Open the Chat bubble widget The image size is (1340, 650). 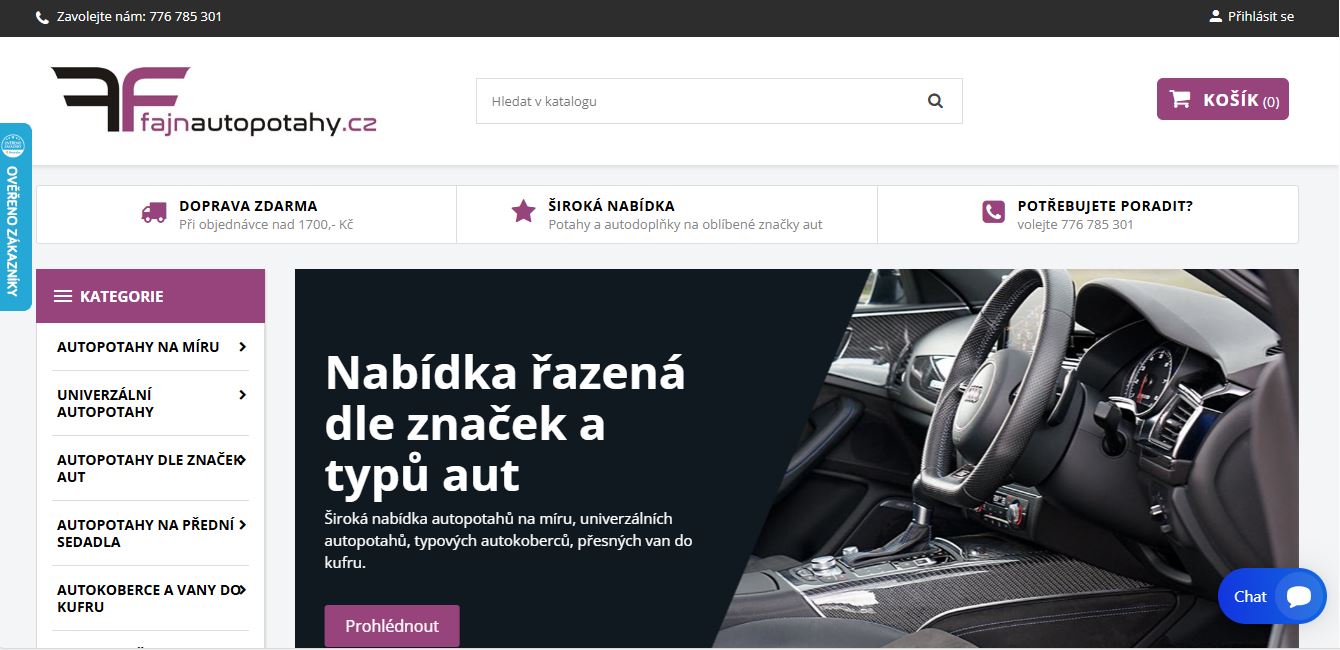1272,596
